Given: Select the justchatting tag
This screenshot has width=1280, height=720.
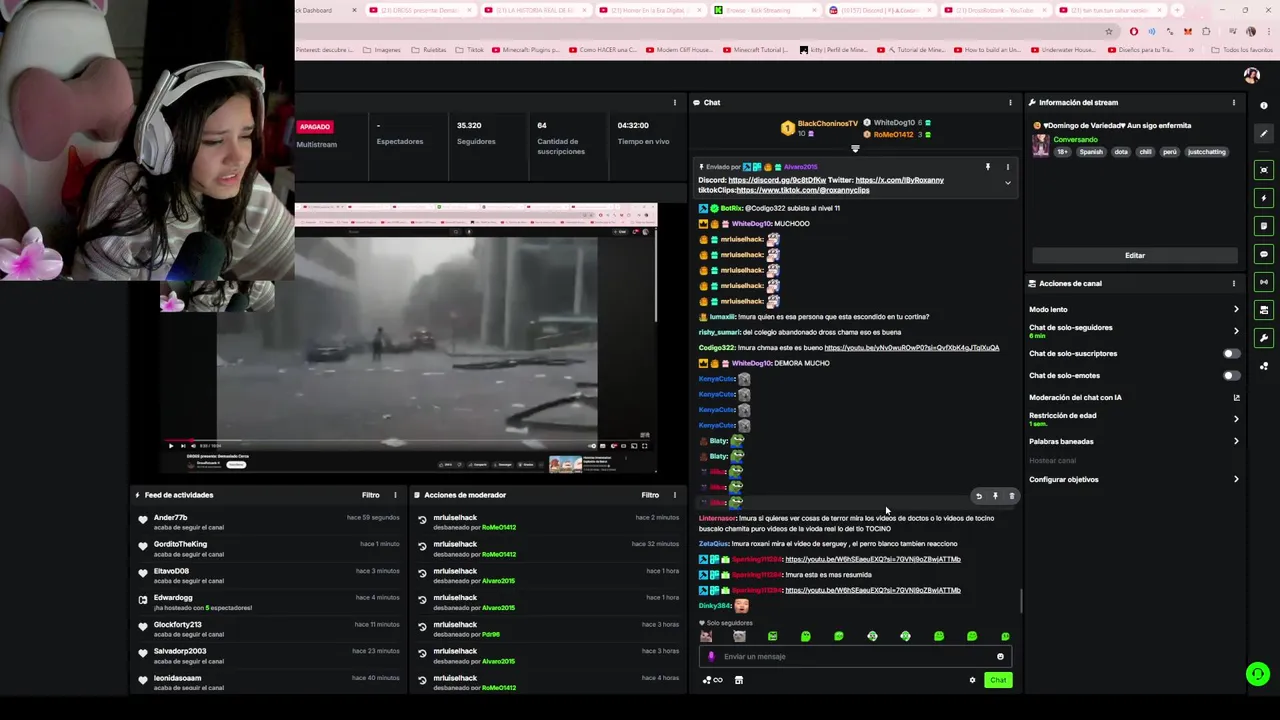Looking at the screenshot, I should click(1206, 152).
